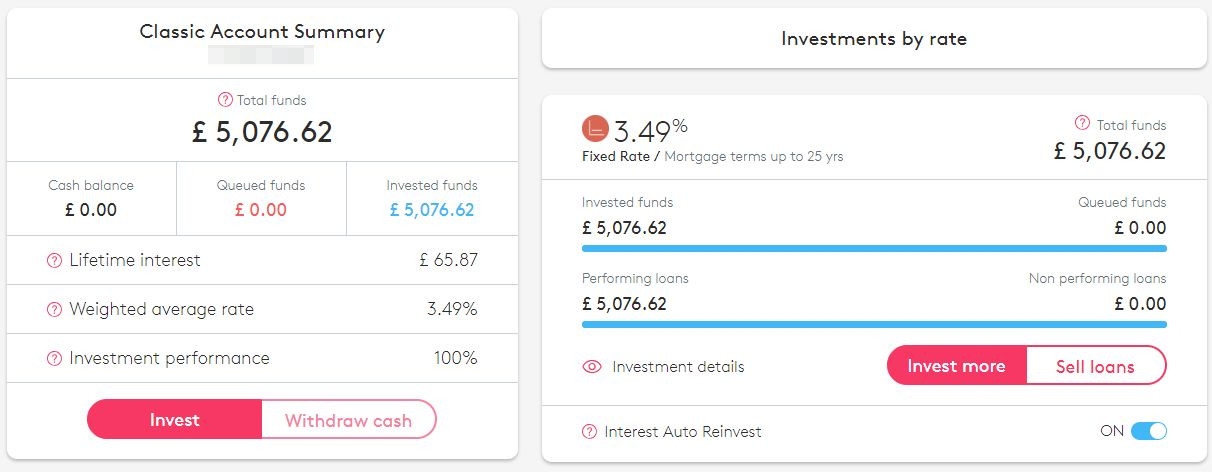The height and width of the screenshot is (472, 1212).
Task: Click the Classic Account Summary heading
Action: [x=262, y=31]
